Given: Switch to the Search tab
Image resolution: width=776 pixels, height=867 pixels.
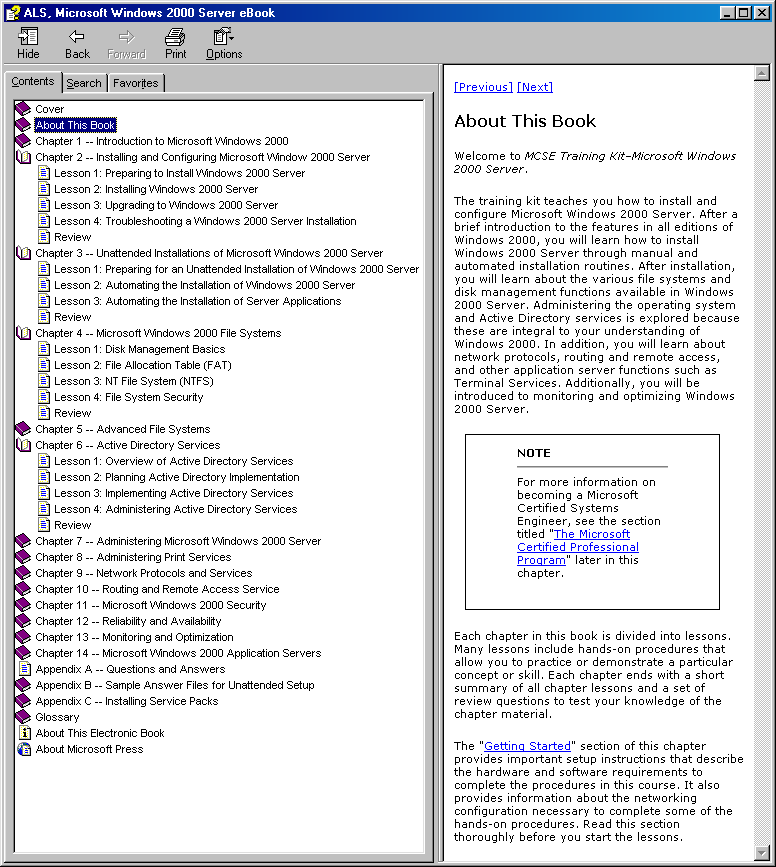Looking at the screenshot, I should click(84, 83).
